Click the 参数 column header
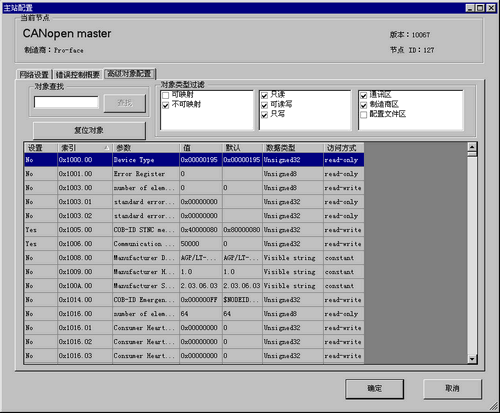This screenshot has height=413, width=500. coord(146,148)
